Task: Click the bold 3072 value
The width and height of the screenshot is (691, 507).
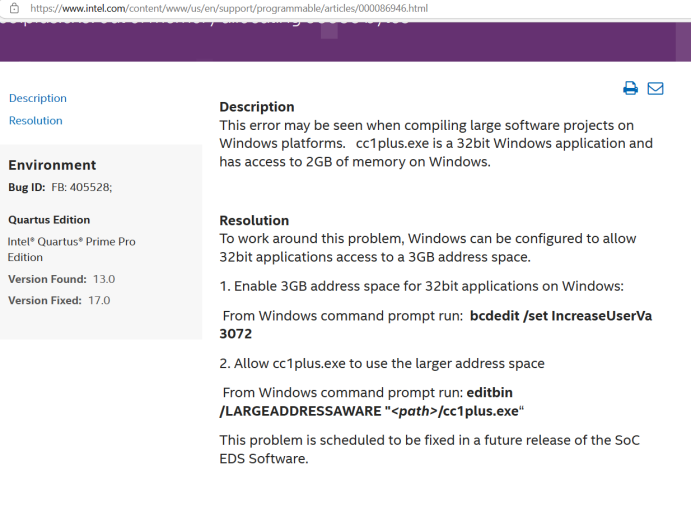Action: point(236,334)
